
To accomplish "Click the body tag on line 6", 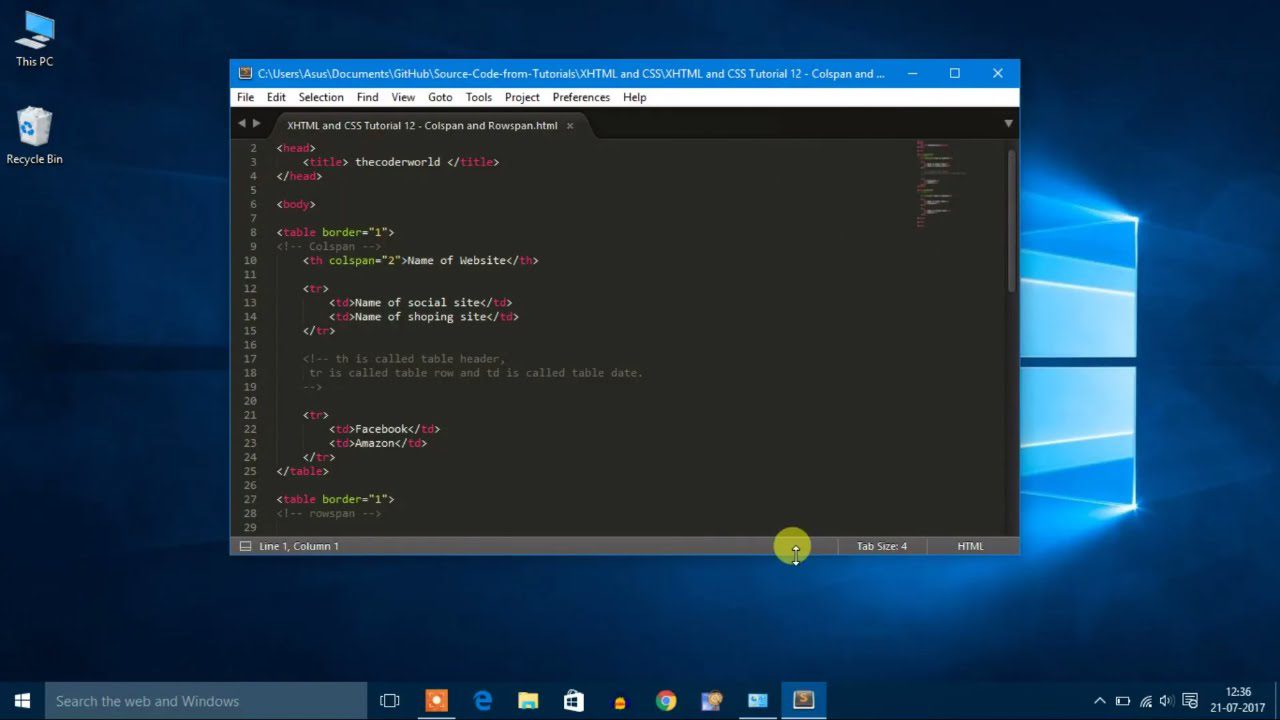I will click(296, 204).
